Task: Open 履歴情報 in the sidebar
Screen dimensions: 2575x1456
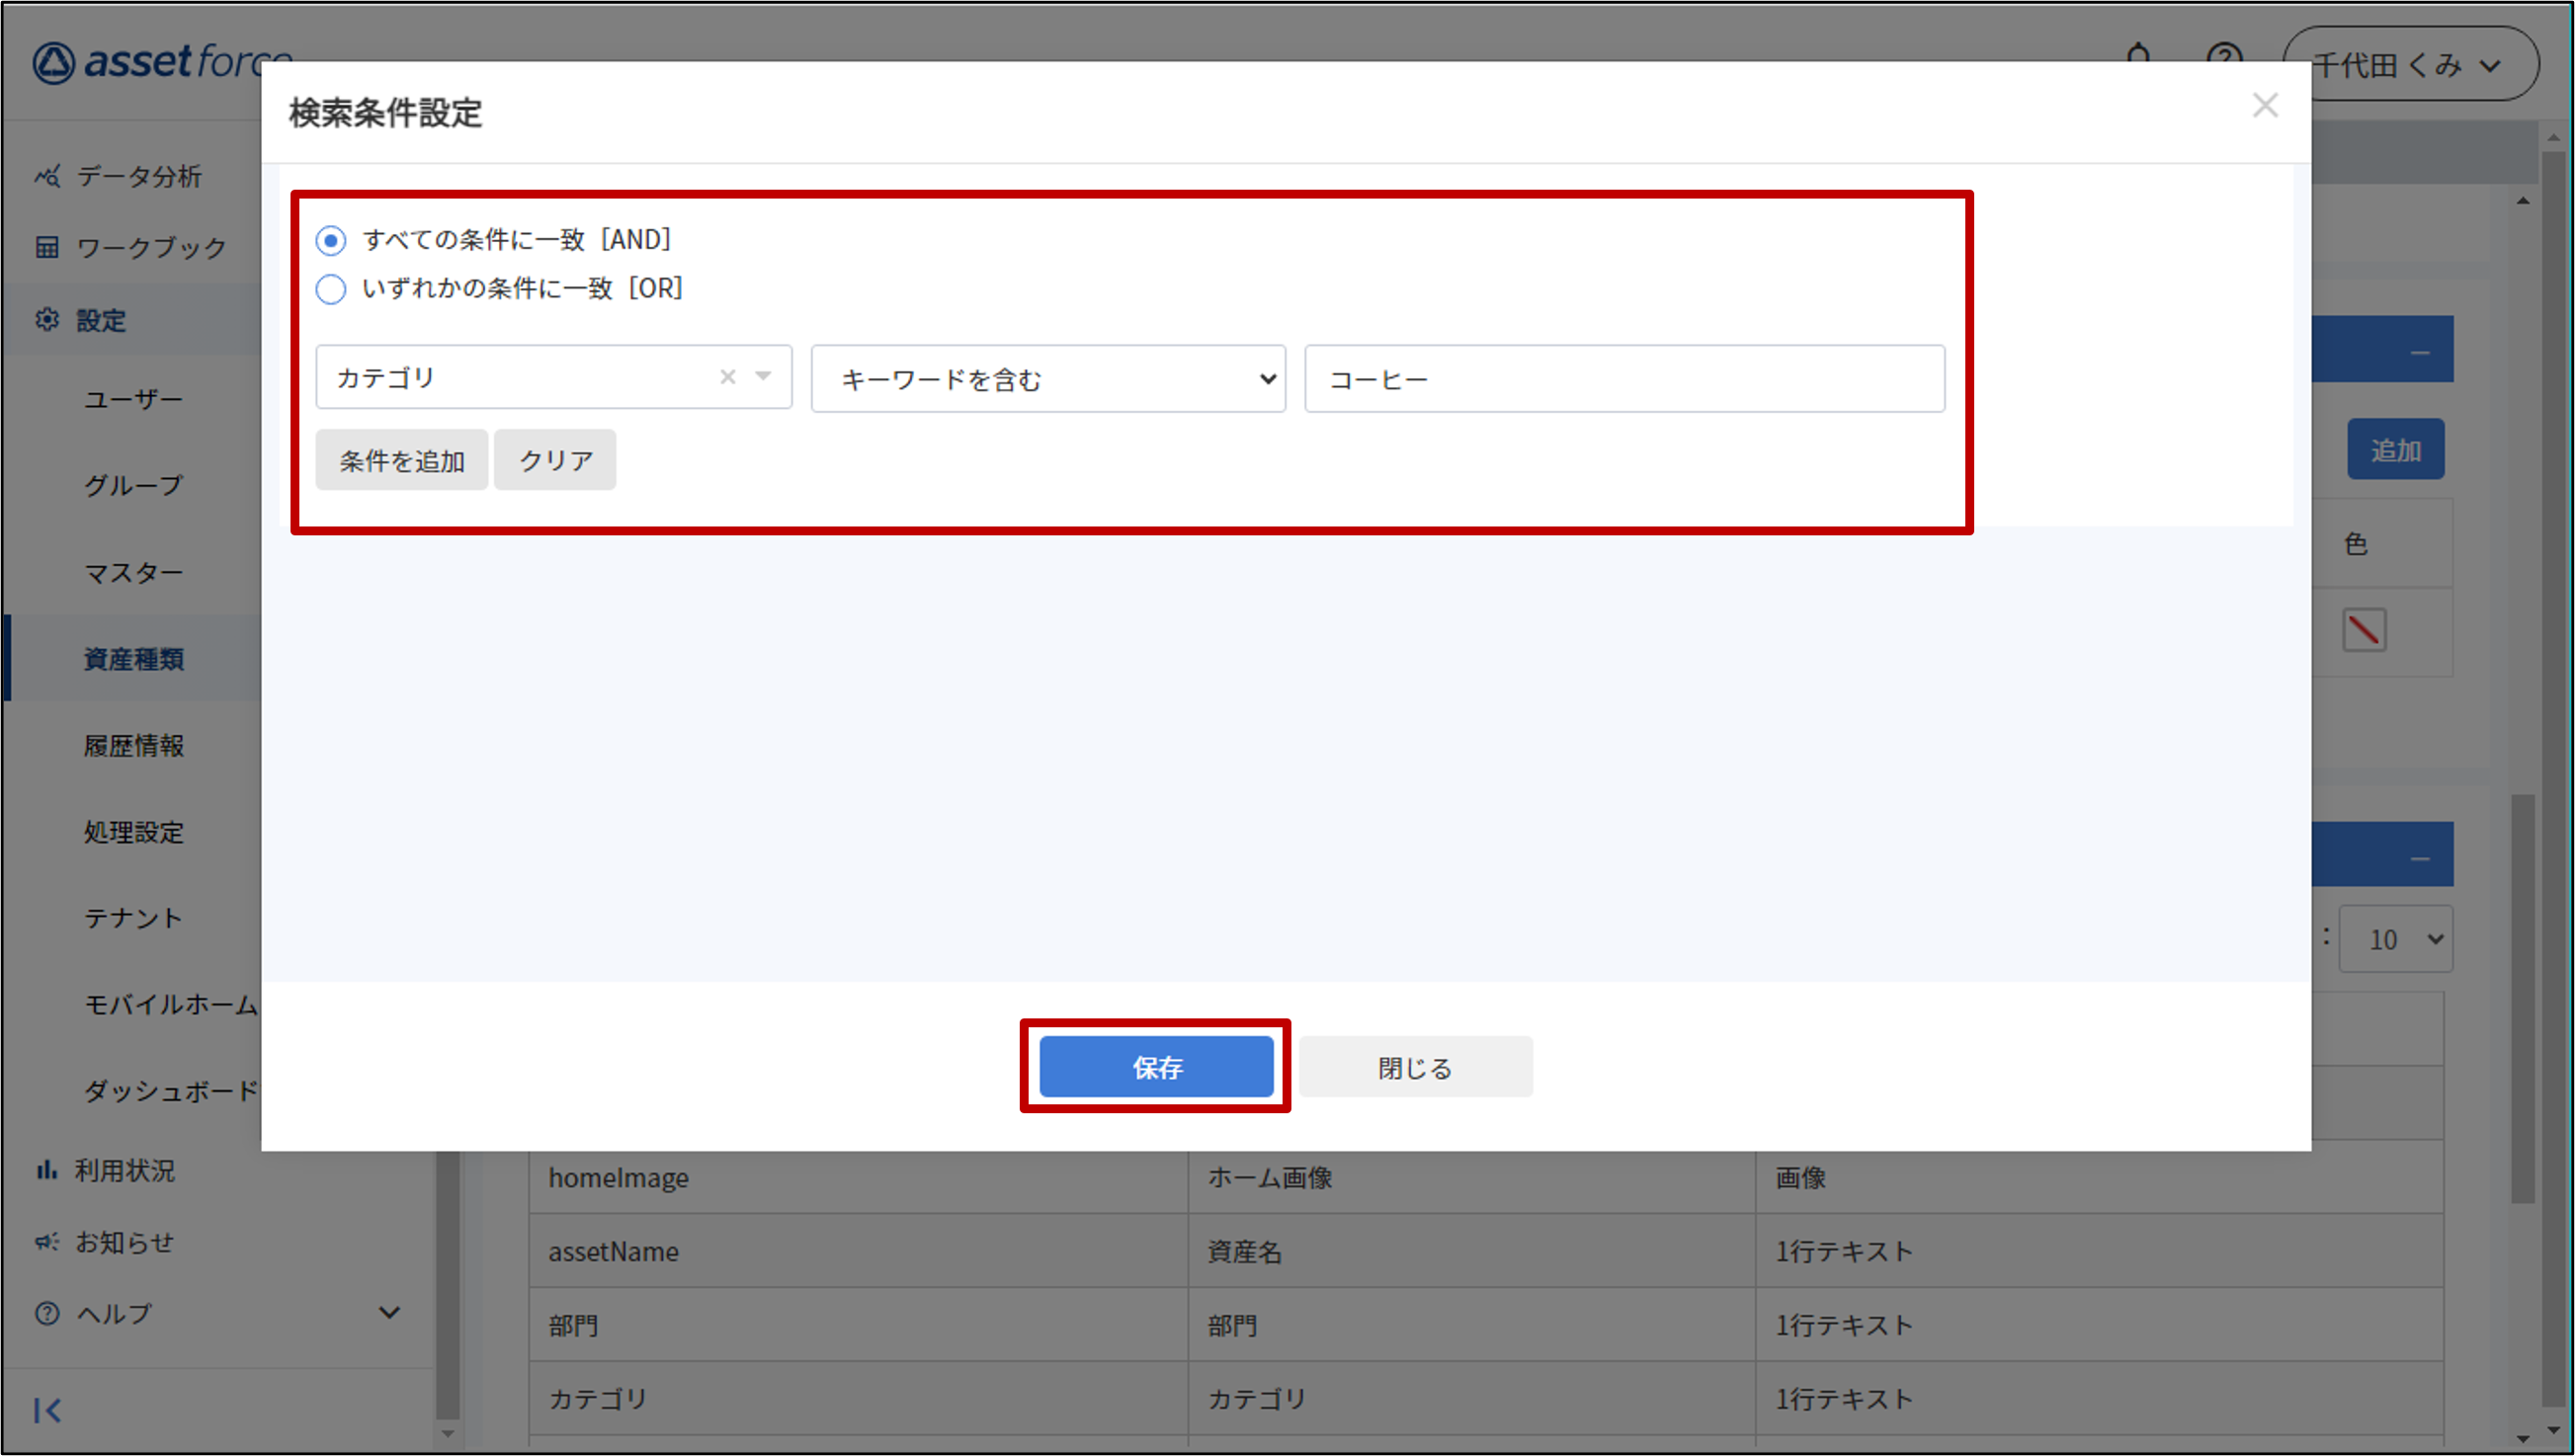Action: point(134,745)
